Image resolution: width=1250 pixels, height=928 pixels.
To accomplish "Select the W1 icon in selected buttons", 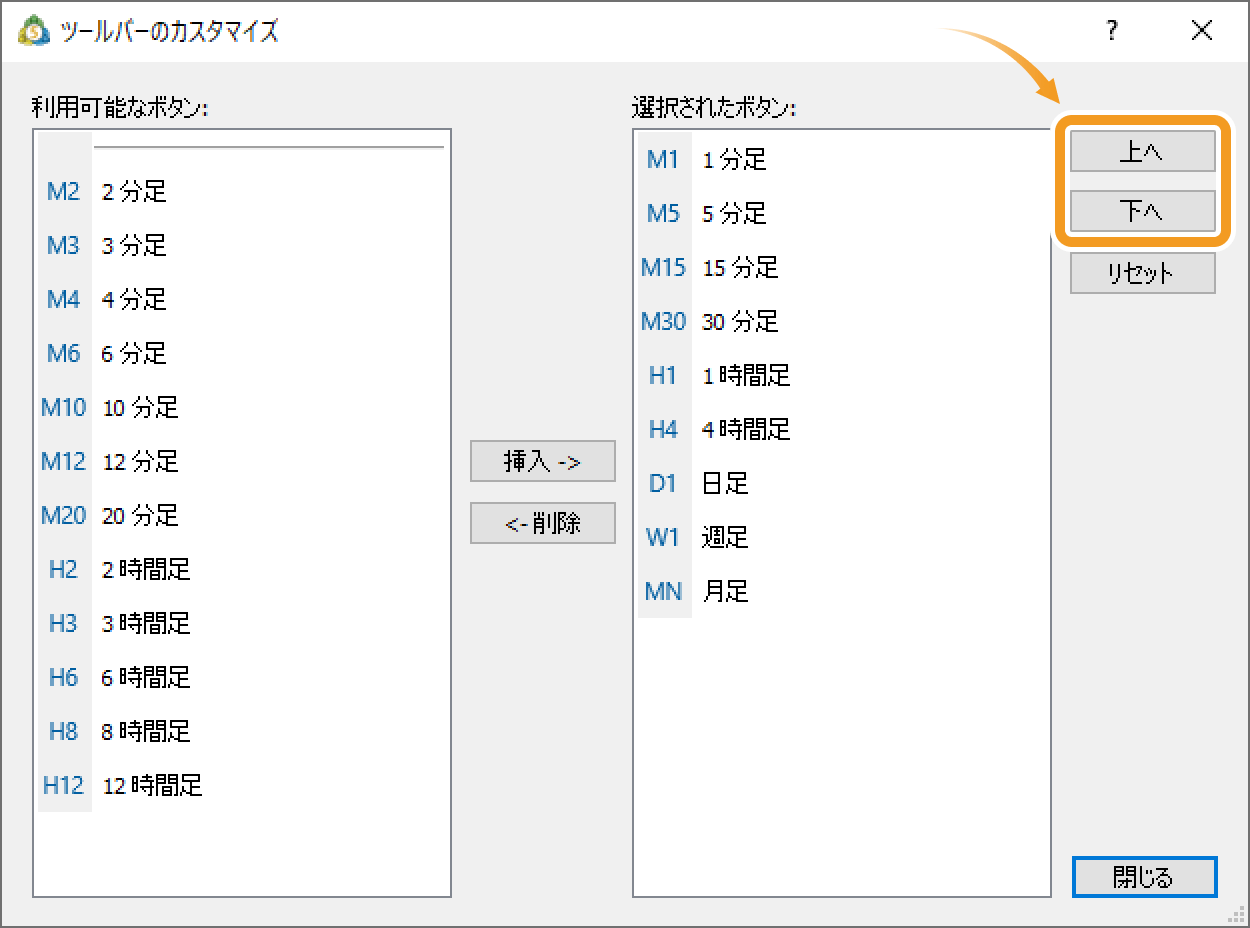I will (663, 538).
